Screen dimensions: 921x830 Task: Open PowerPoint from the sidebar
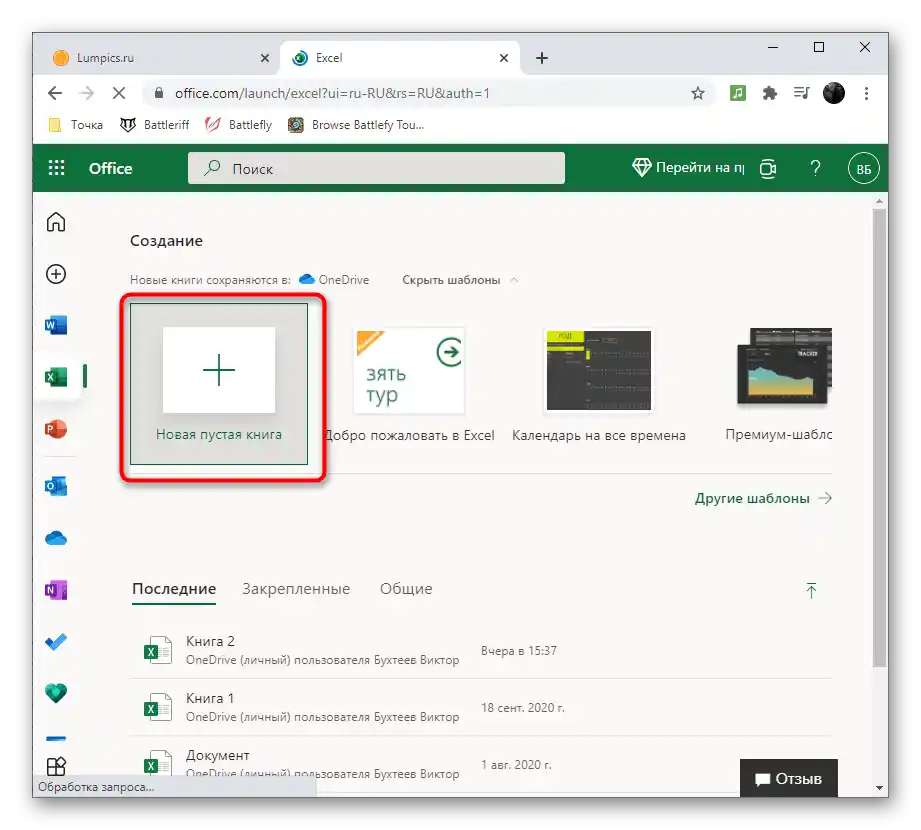[56, 429]
